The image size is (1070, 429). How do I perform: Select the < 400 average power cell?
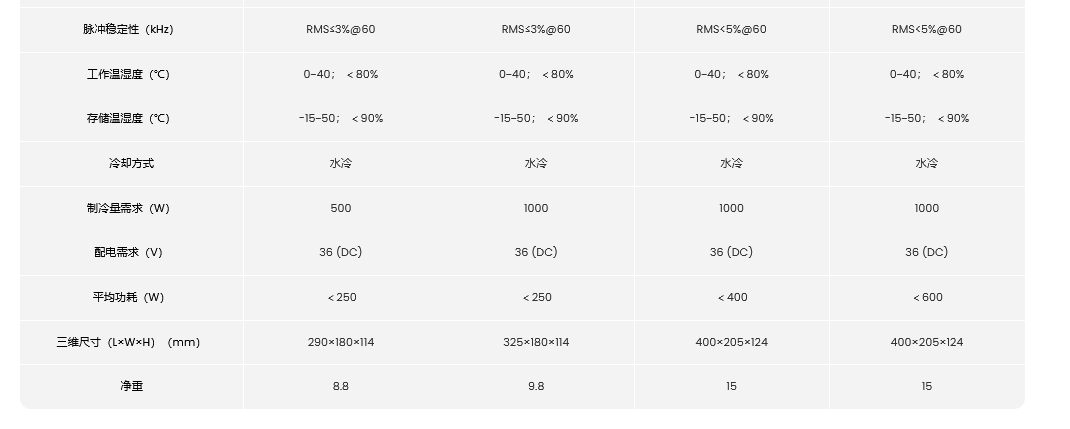pyautogui.click(x=731, y=297)
